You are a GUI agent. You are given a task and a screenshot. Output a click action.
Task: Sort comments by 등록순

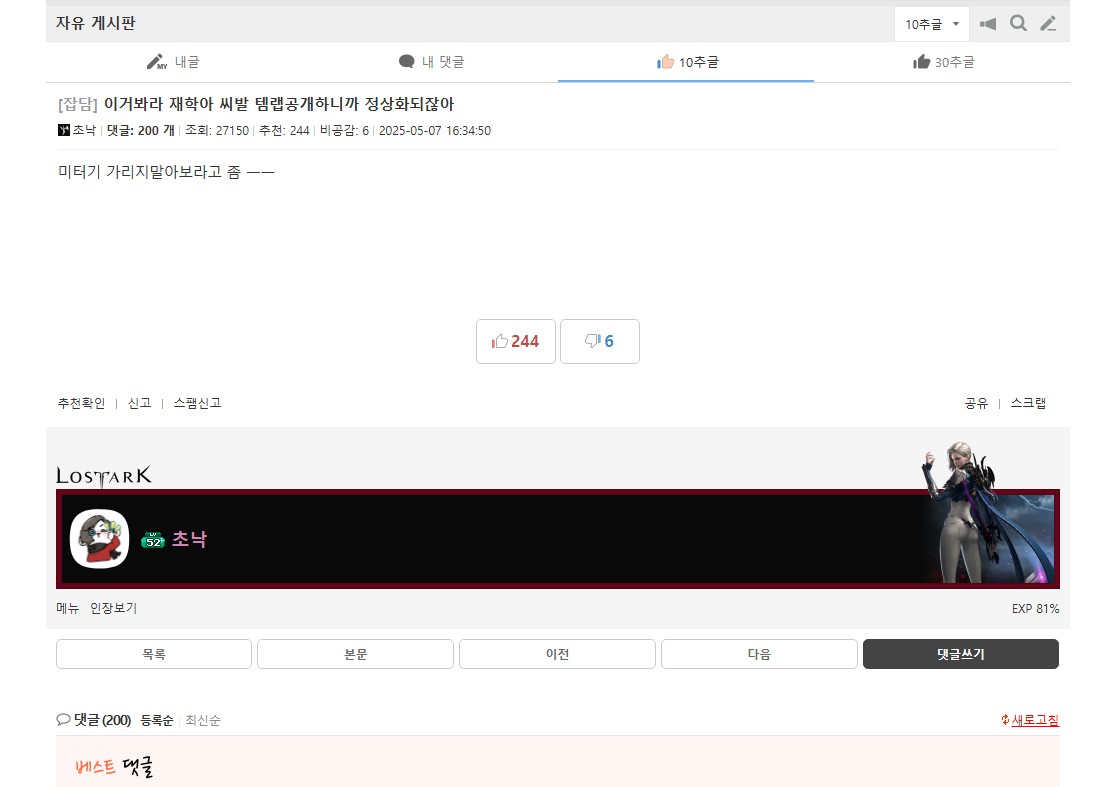coord(156,720)
